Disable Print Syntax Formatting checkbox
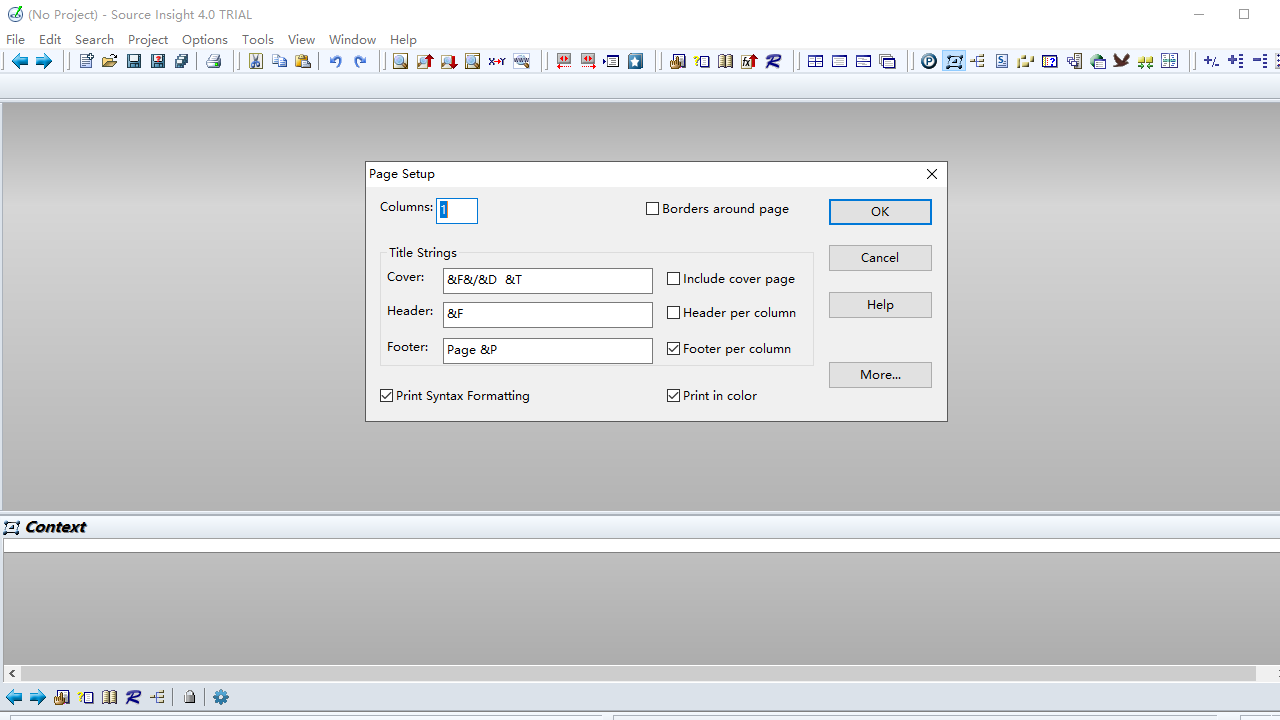This screenshot has width=1280, height=720. point(387,396)
